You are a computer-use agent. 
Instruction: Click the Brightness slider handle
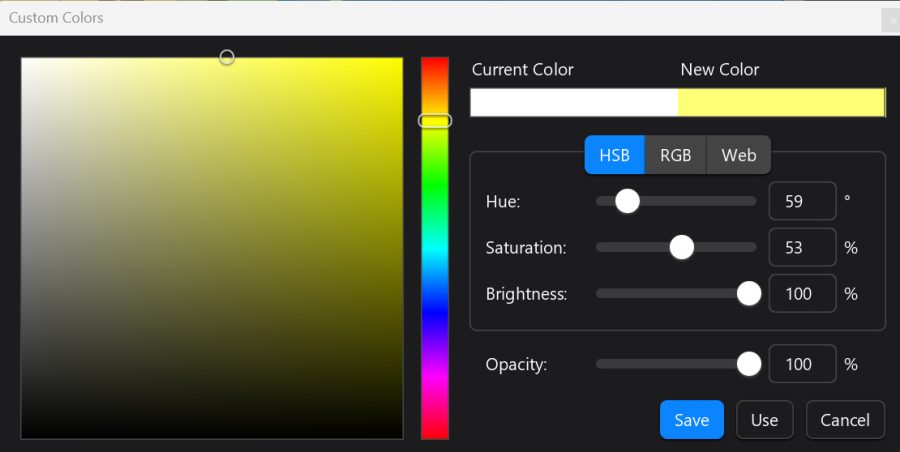coord(748,293)
